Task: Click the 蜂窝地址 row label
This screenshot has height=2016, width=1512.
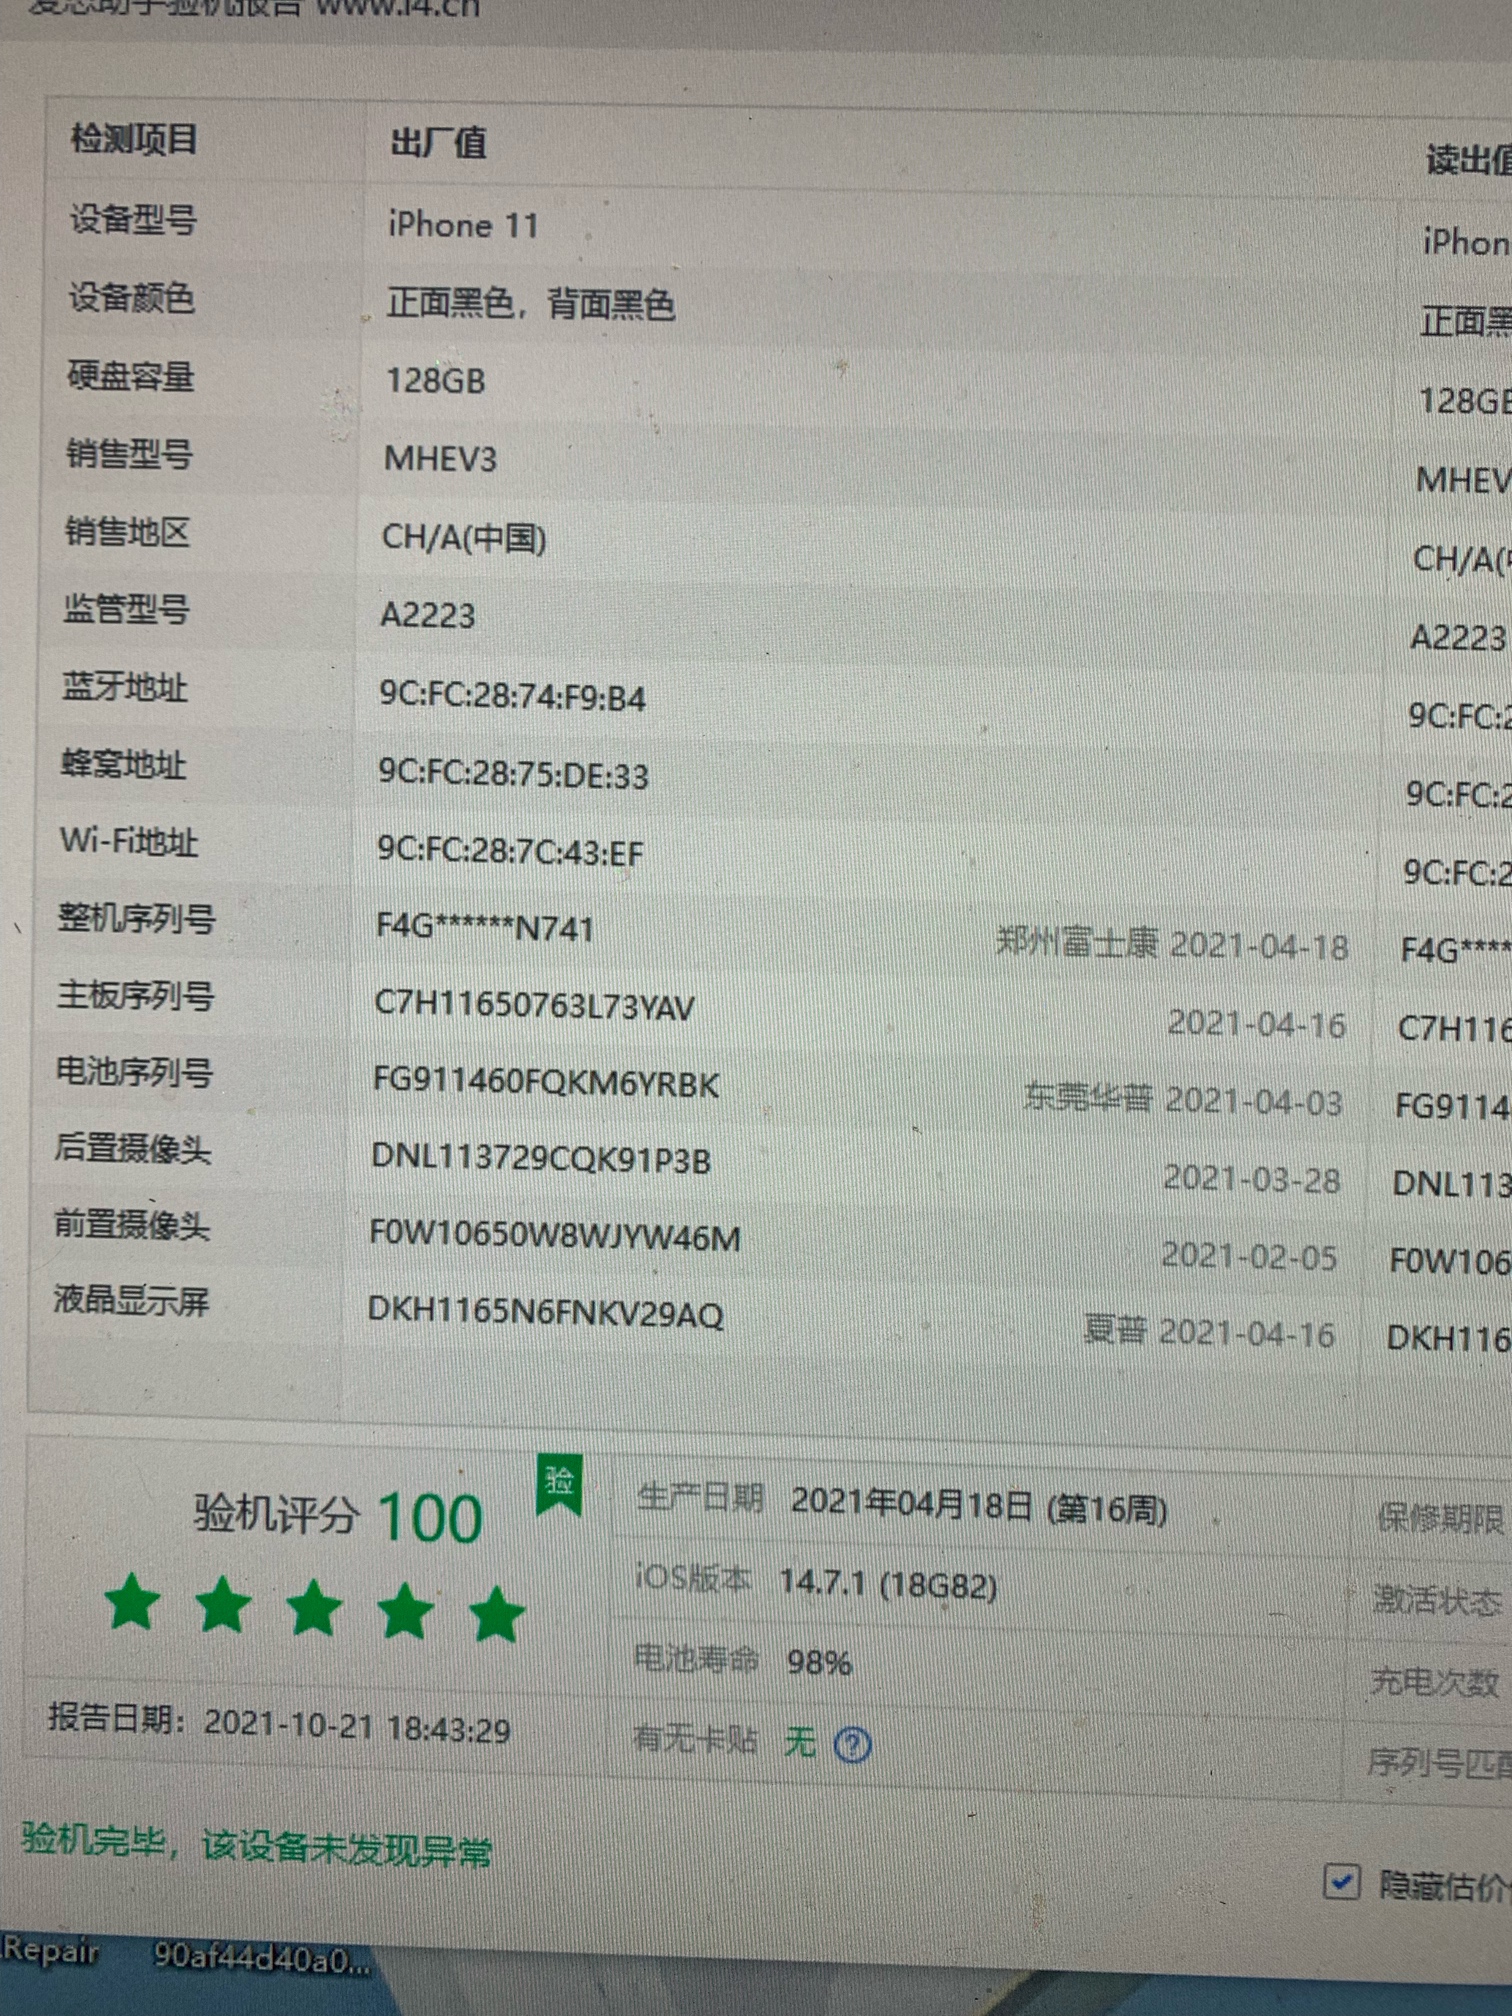Action: click(123, 765)
